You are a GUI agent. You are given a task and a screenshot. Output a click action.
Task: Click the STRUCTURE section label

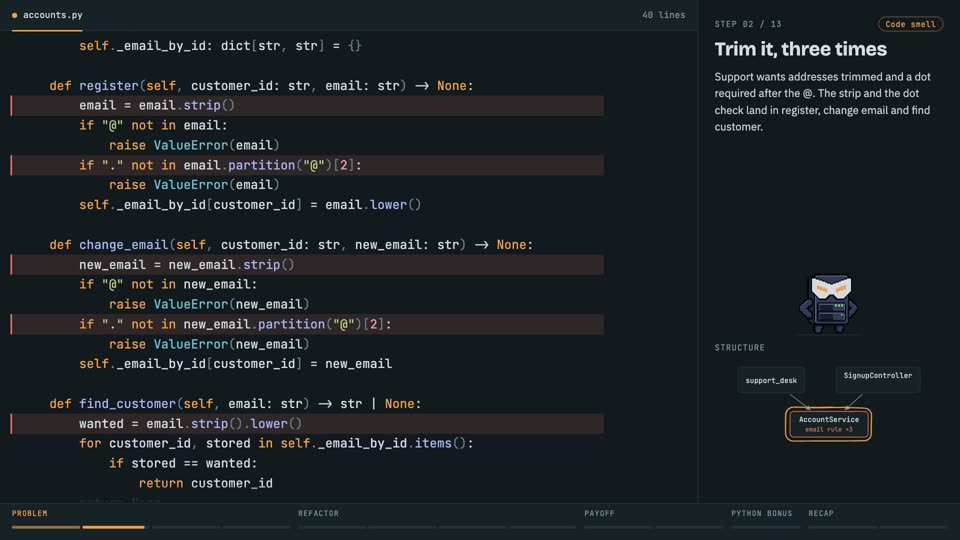pyautogui.click(x=740, y=348)
